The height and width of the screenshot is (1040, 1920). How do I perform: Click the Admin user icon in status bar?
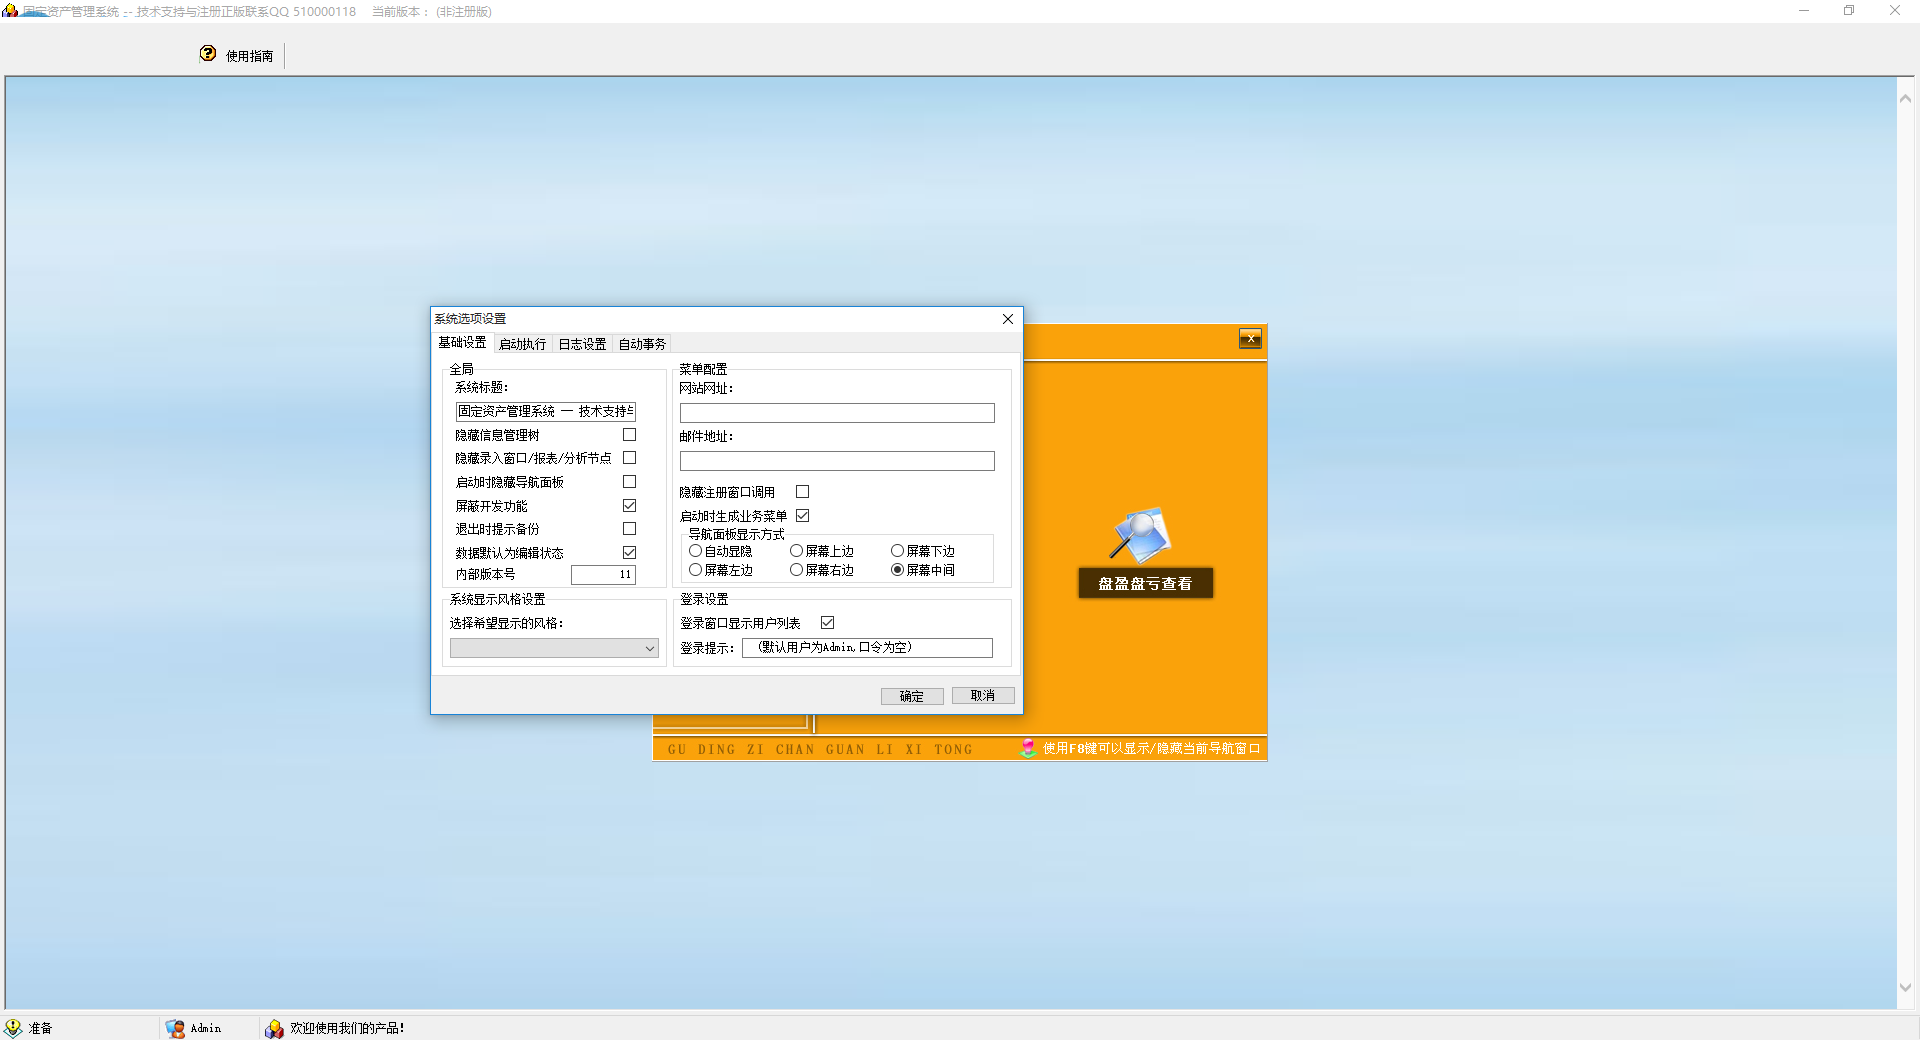[175, 1028]
